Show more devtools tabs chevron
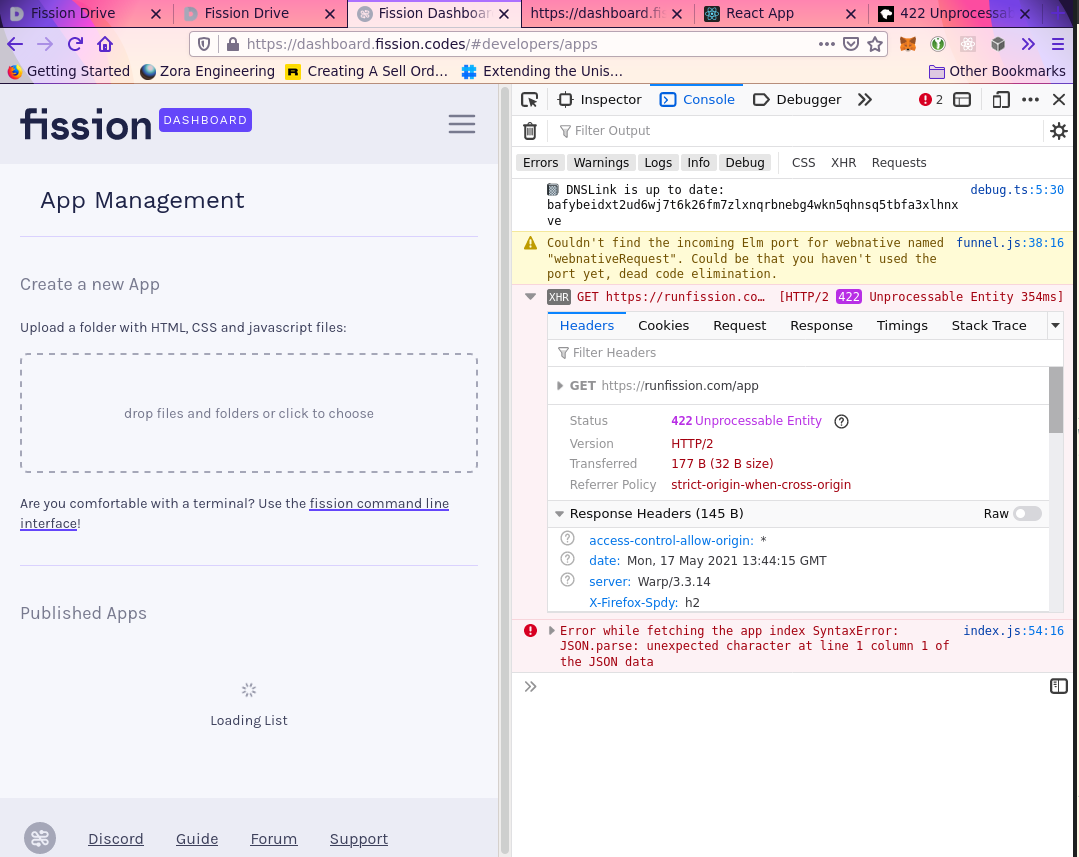The image size is (1079, 857). click(x=865, y=100)
